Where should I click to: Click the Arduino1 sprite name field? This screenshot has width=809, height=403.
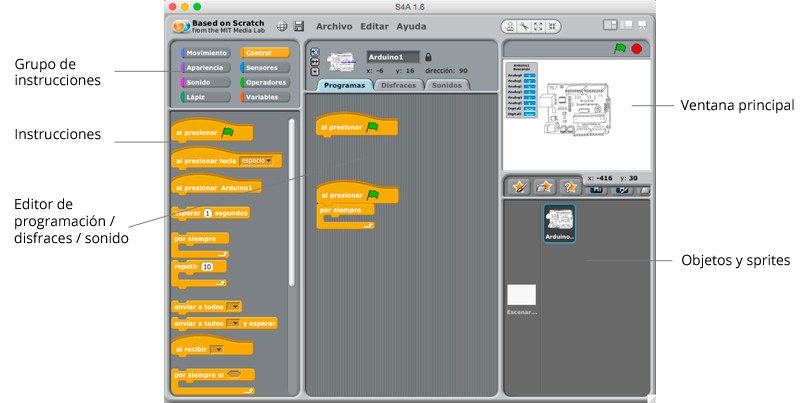tap(393, 57)
